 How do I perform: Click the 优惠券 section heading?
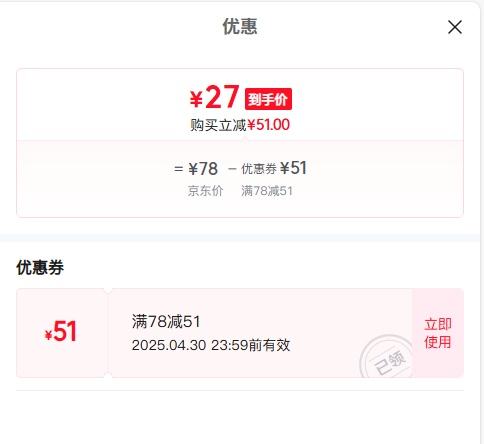[x=40, y=267]
